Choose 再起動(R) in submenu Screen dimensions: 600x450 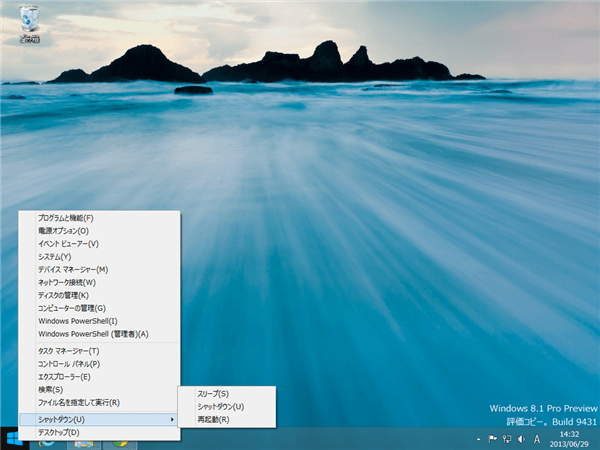227,420
